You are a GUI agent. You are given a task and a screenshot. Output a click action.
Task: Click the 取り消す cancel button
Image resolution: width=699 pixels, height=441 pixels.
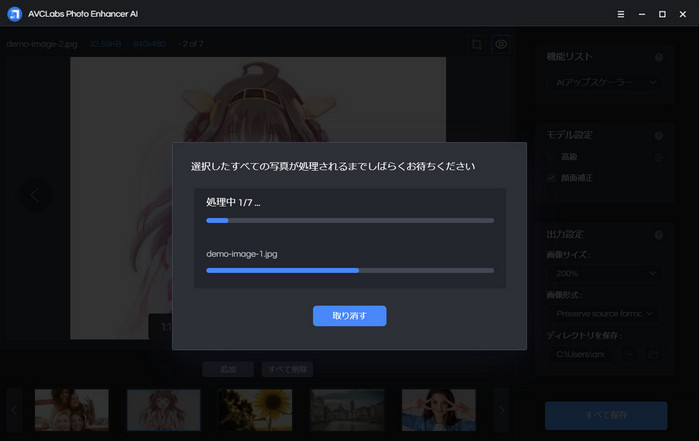[350, 316]
